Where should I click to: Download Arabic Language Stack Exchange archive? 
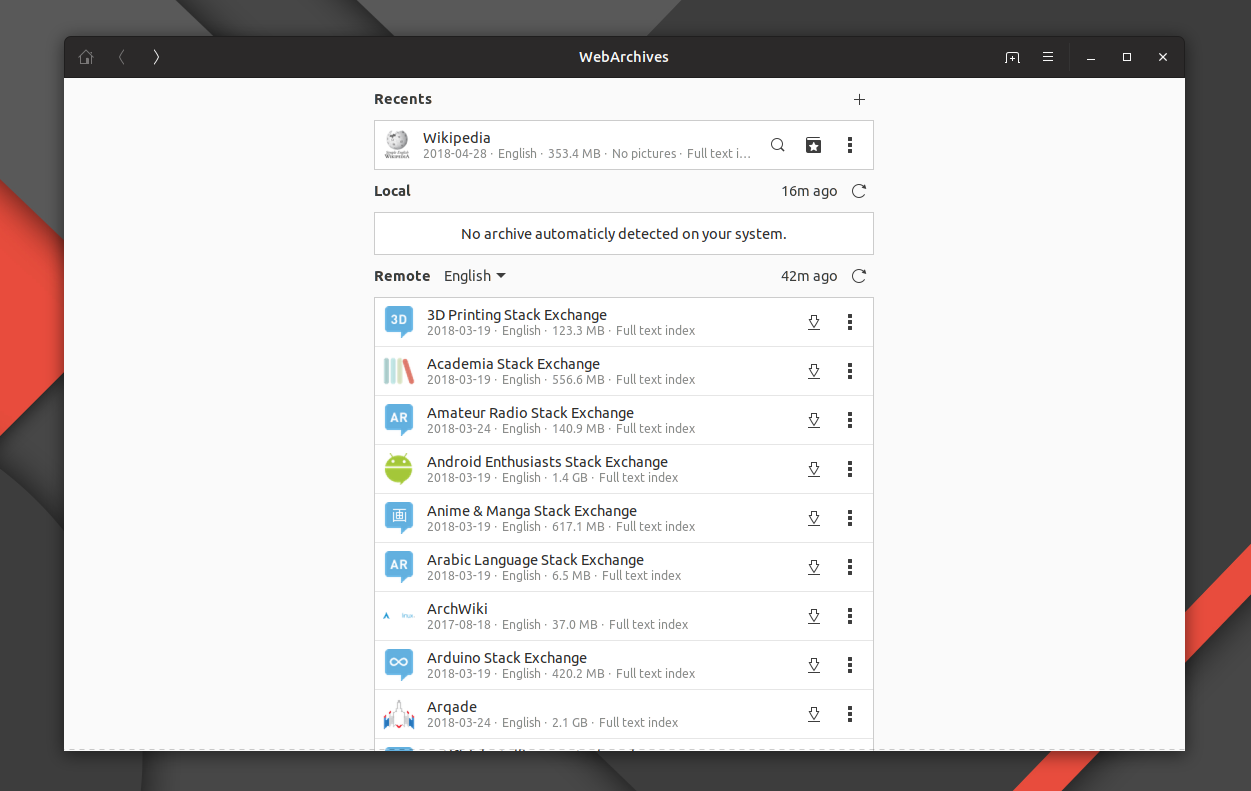pyautogui.click(x=814, y=567)
